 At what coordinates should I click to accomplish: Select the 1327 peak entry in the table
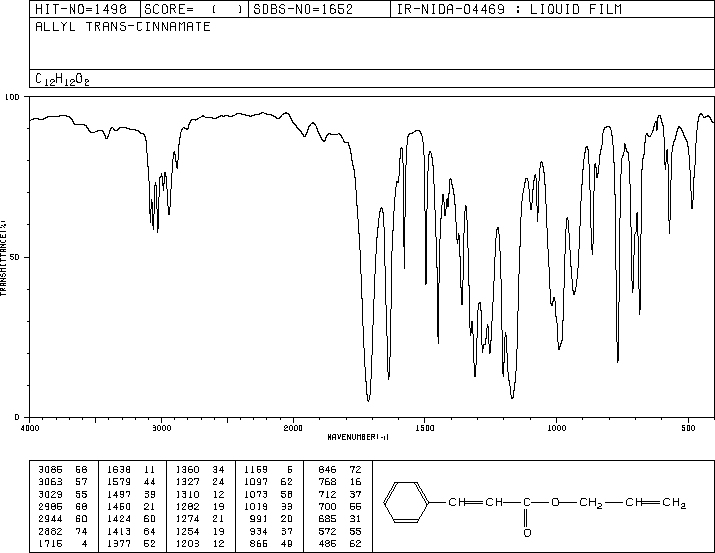pyautogui.click(x=200, y=481)
